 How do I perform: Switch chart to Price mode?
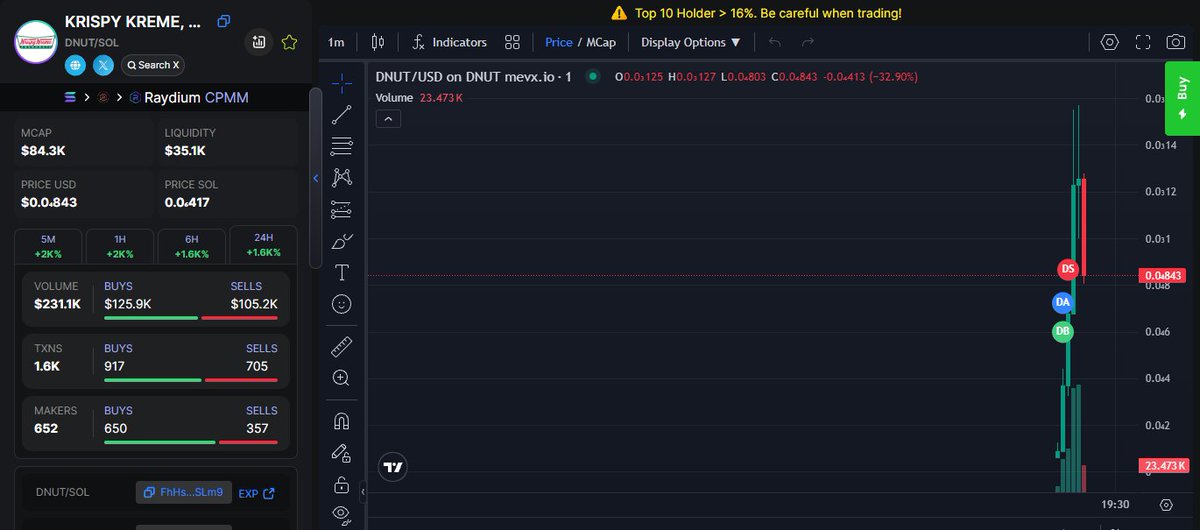pos(559,42)
